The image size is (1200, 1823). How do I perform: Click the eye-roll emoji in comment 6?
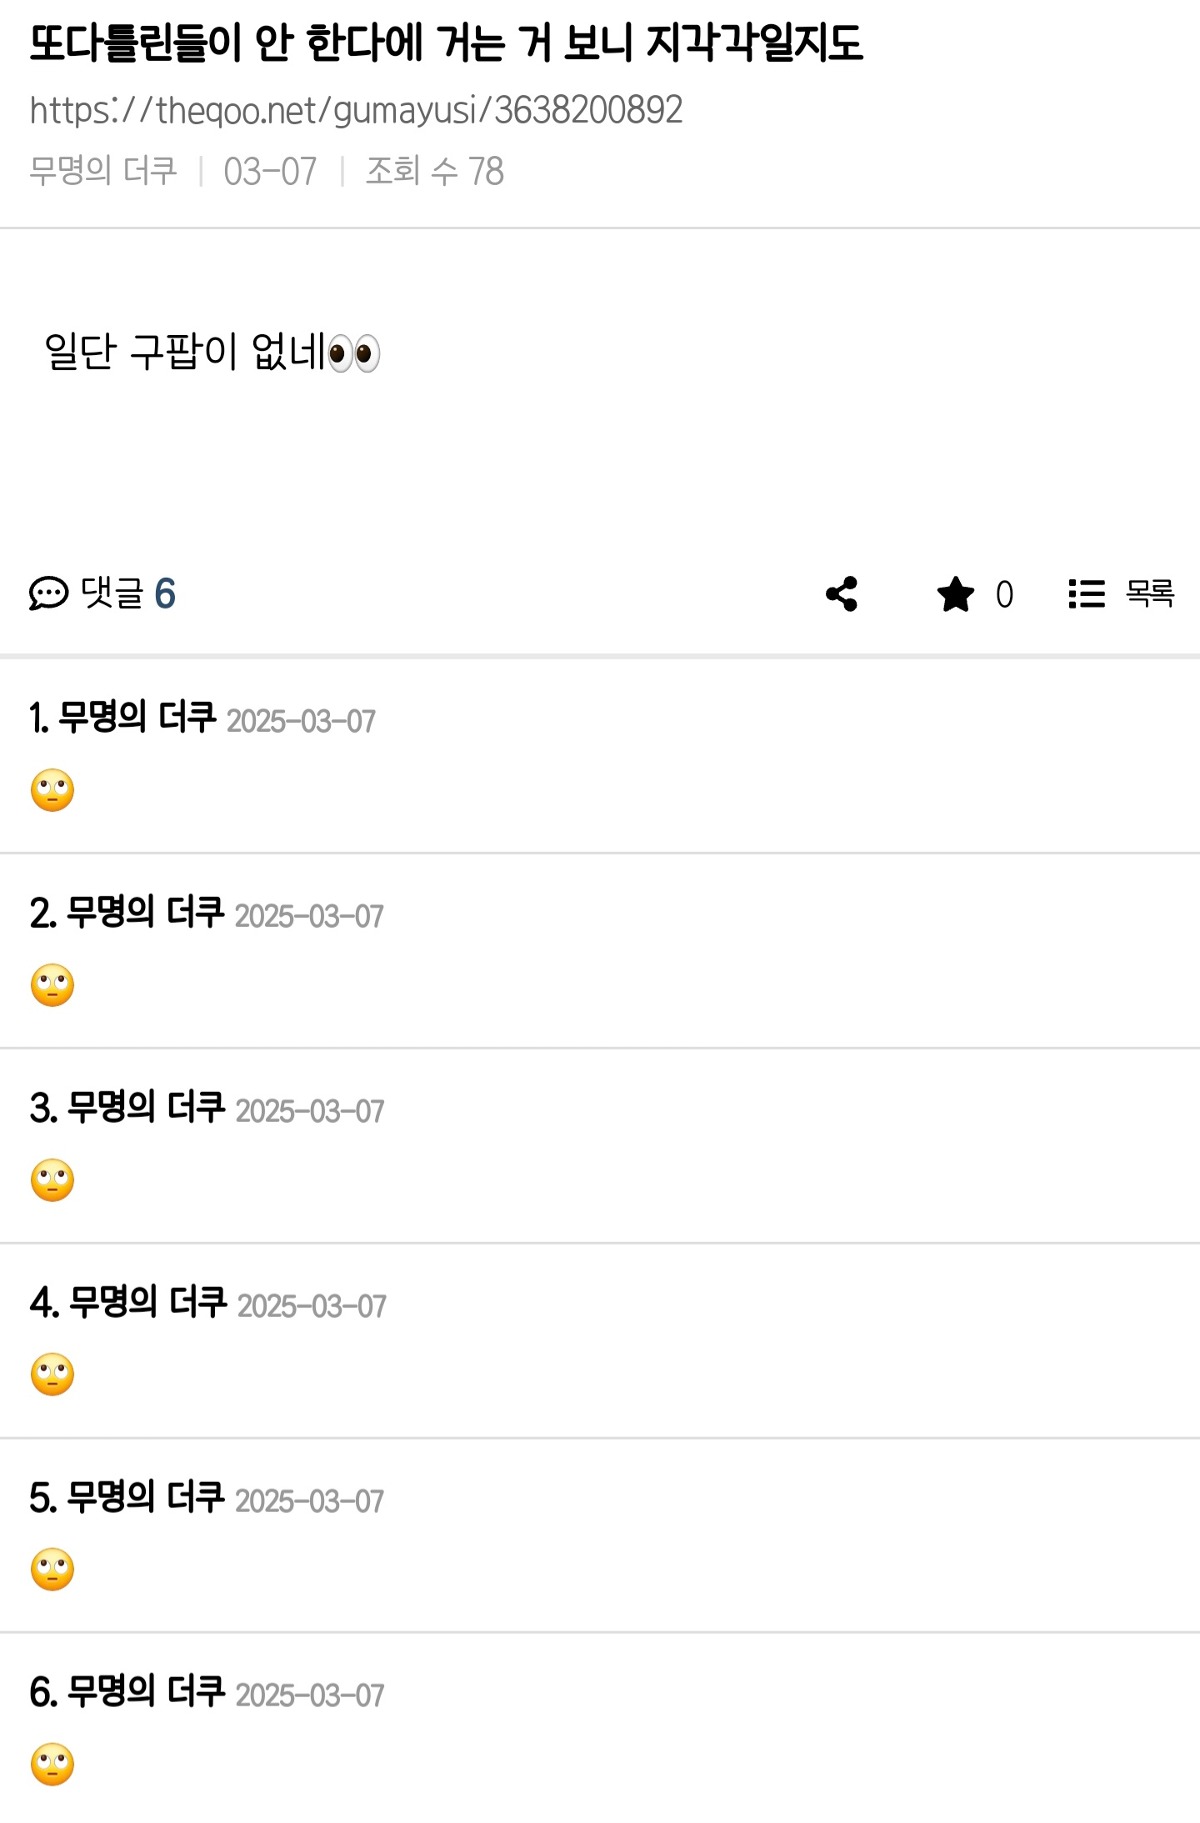click(53, 1765)
